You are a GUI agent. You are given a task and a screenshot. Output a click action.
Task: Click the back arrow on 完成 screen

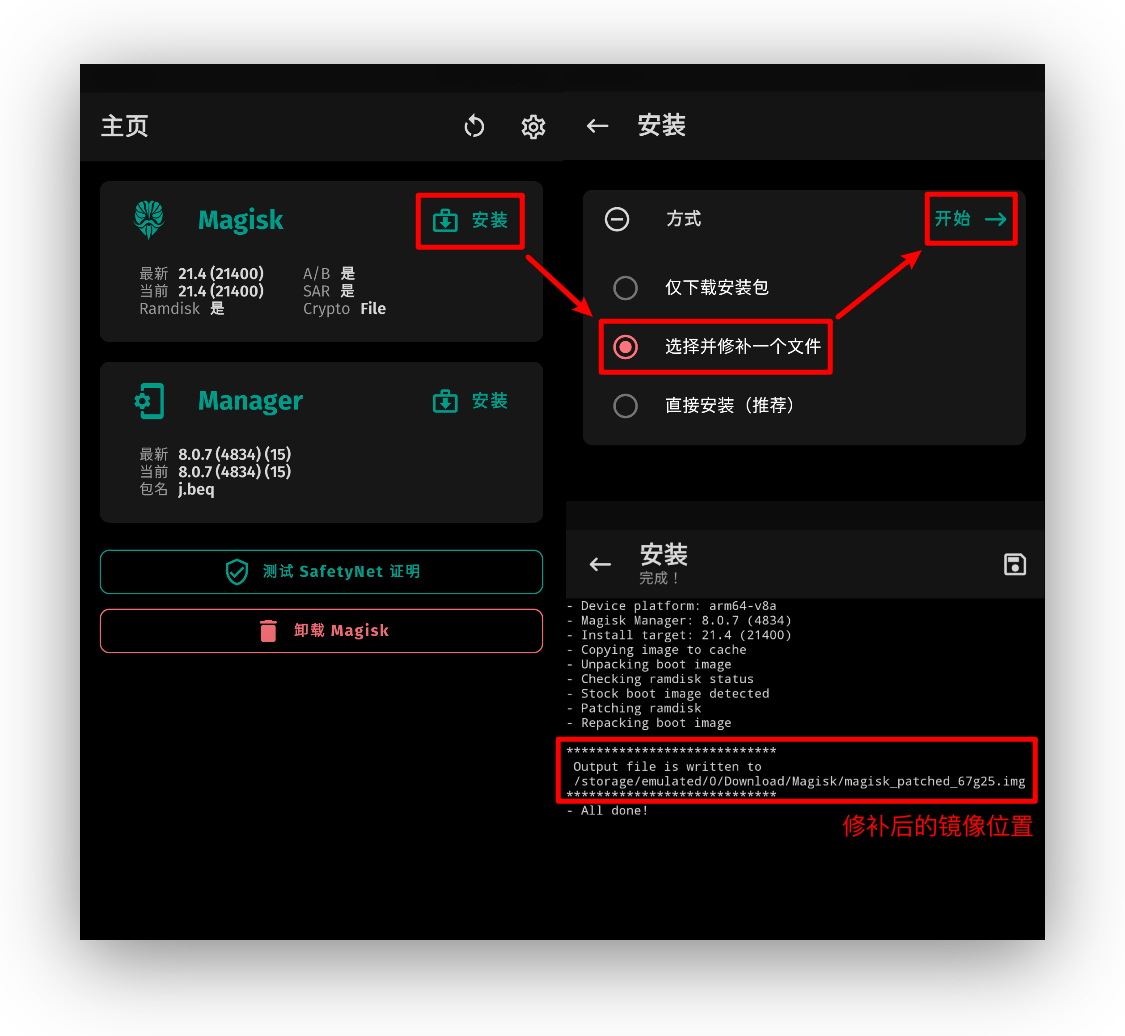tap(600, 565)
